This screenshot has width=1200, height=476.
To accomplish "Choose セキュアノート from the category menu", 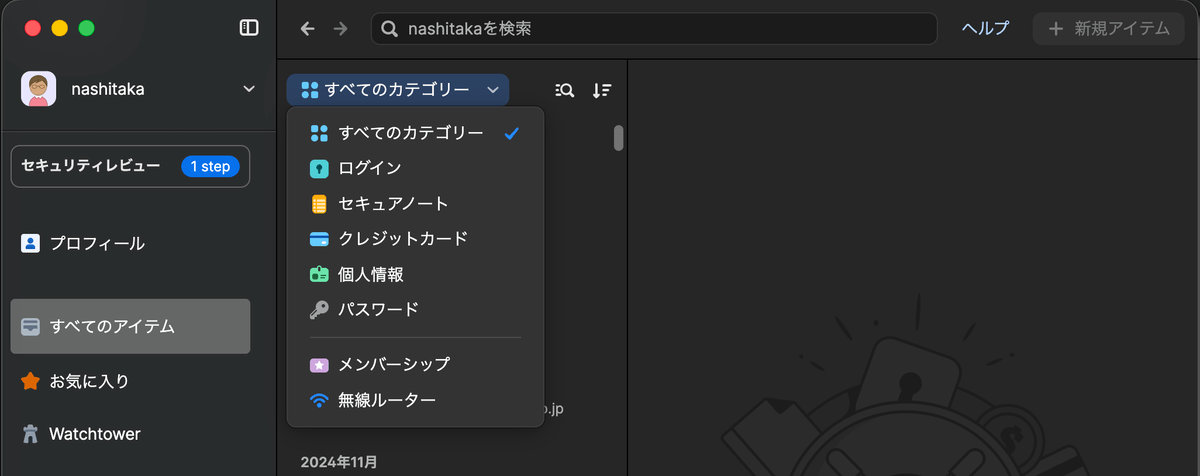I will tap(415, 204).
